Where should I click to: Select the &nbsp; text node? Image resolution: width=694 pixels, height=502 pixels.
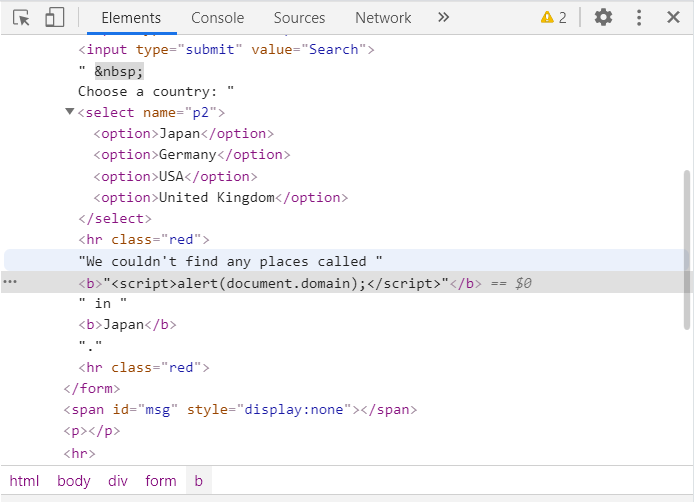[119, 71]
